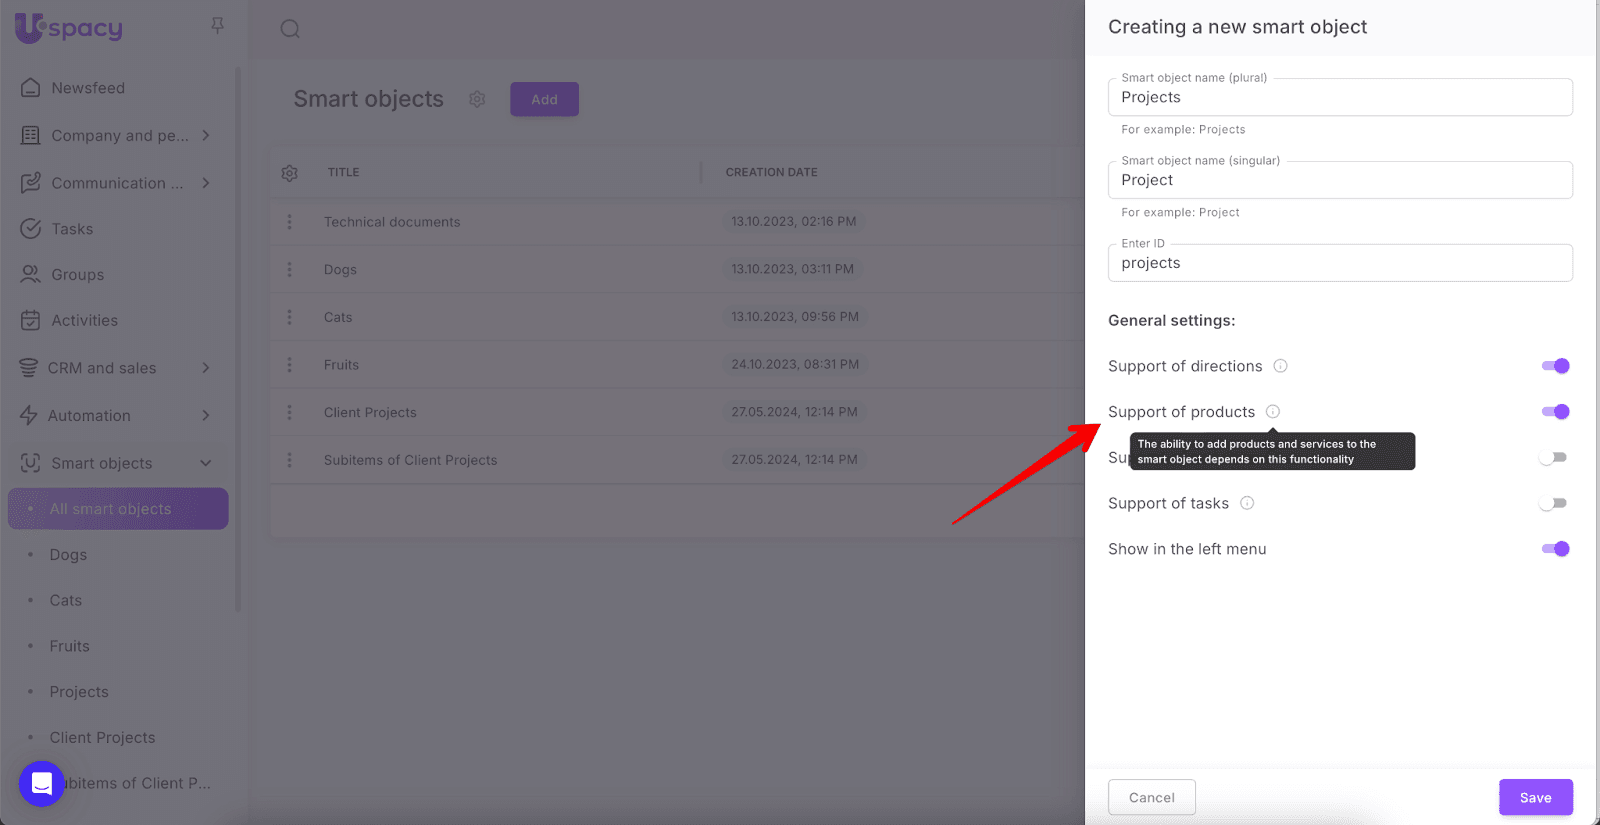The height and width of the screenshot is (825, 1600).
Task: Toggle Show in the left menu switch
Action: 1555,549
